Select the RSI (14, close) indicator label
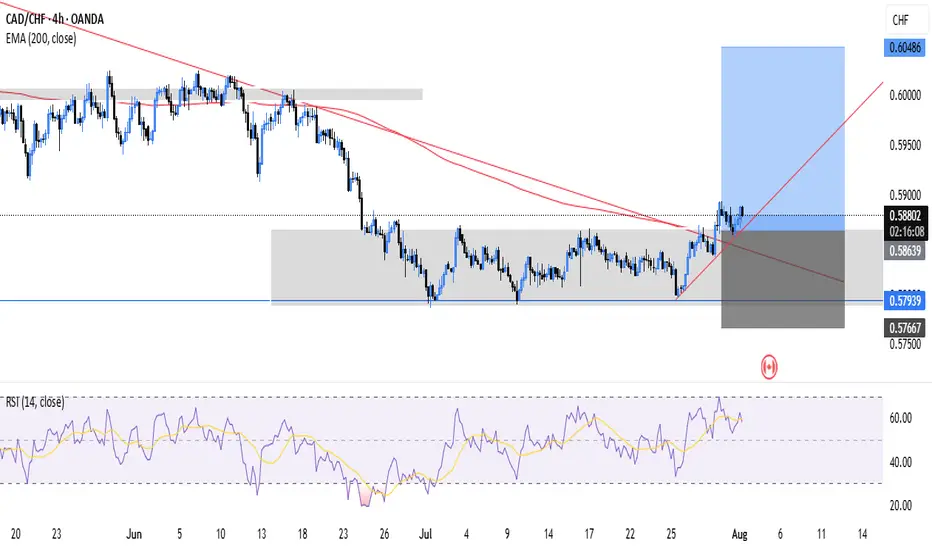 35,403
